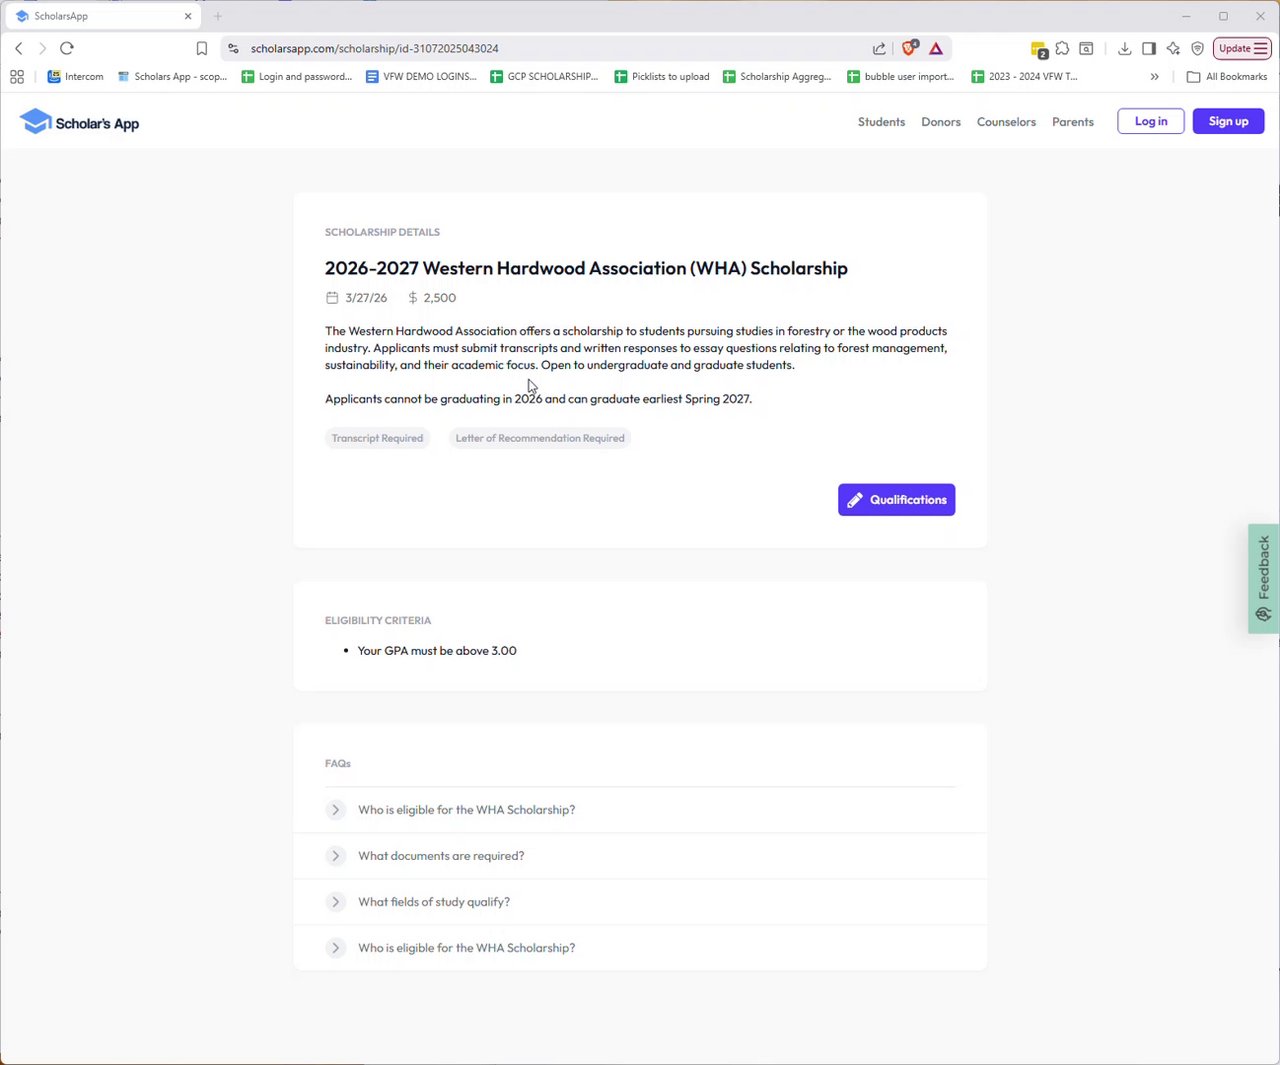The height and width of the screenshot is (1065, 1280).
Task: Open the All Bookmarks folder
Action: [1226, 76]
